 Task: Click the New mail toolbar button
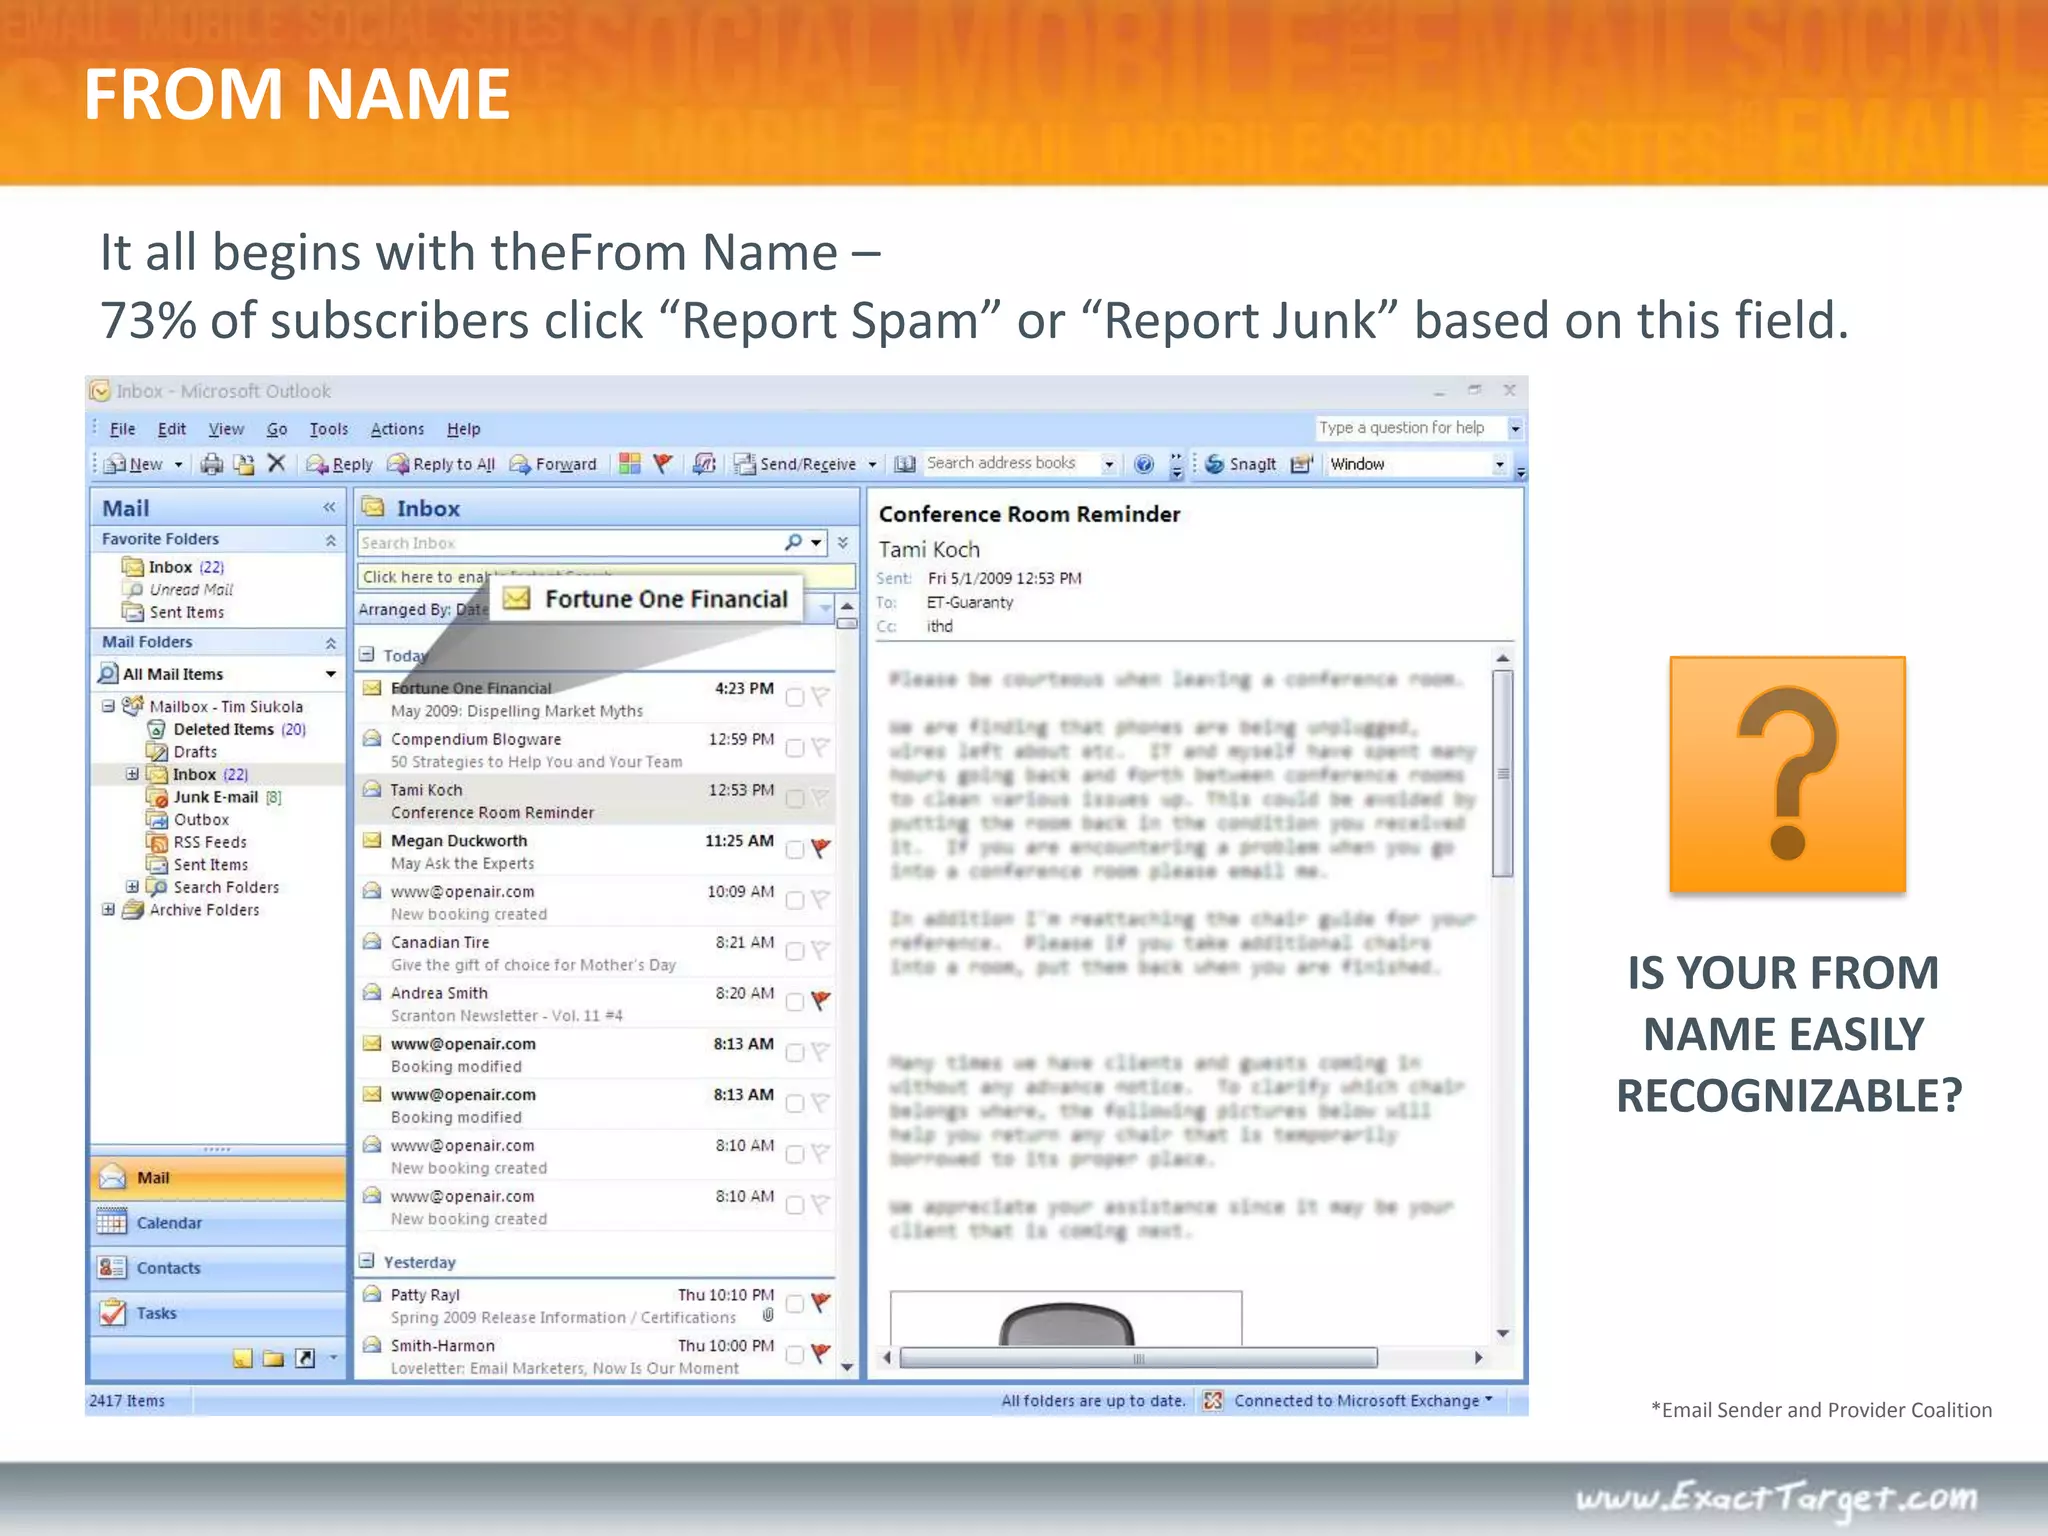135,464
